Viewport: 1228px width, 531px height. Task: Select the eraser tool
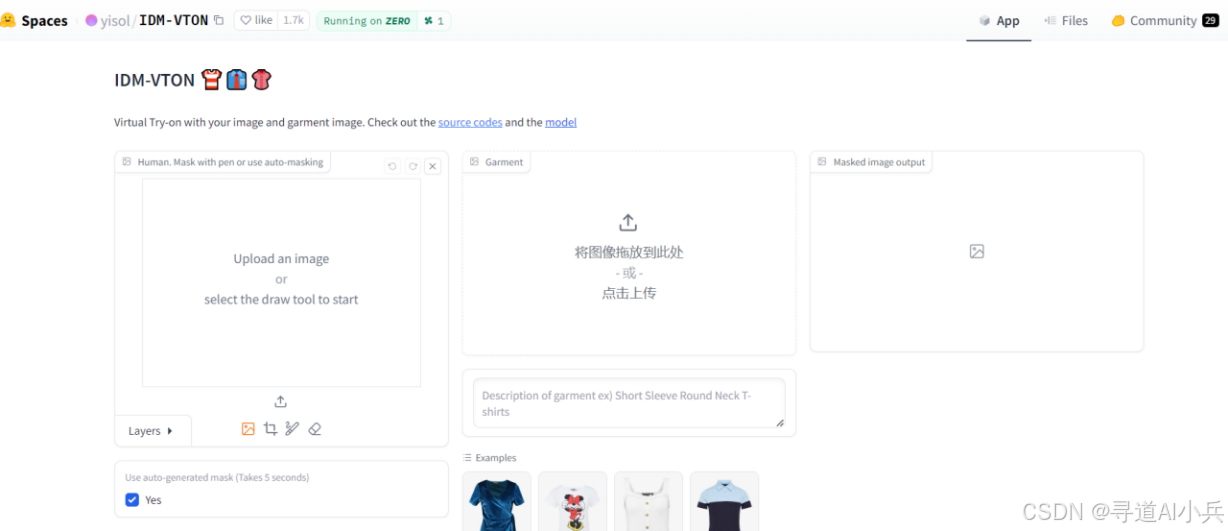click(x=314, y=429)
